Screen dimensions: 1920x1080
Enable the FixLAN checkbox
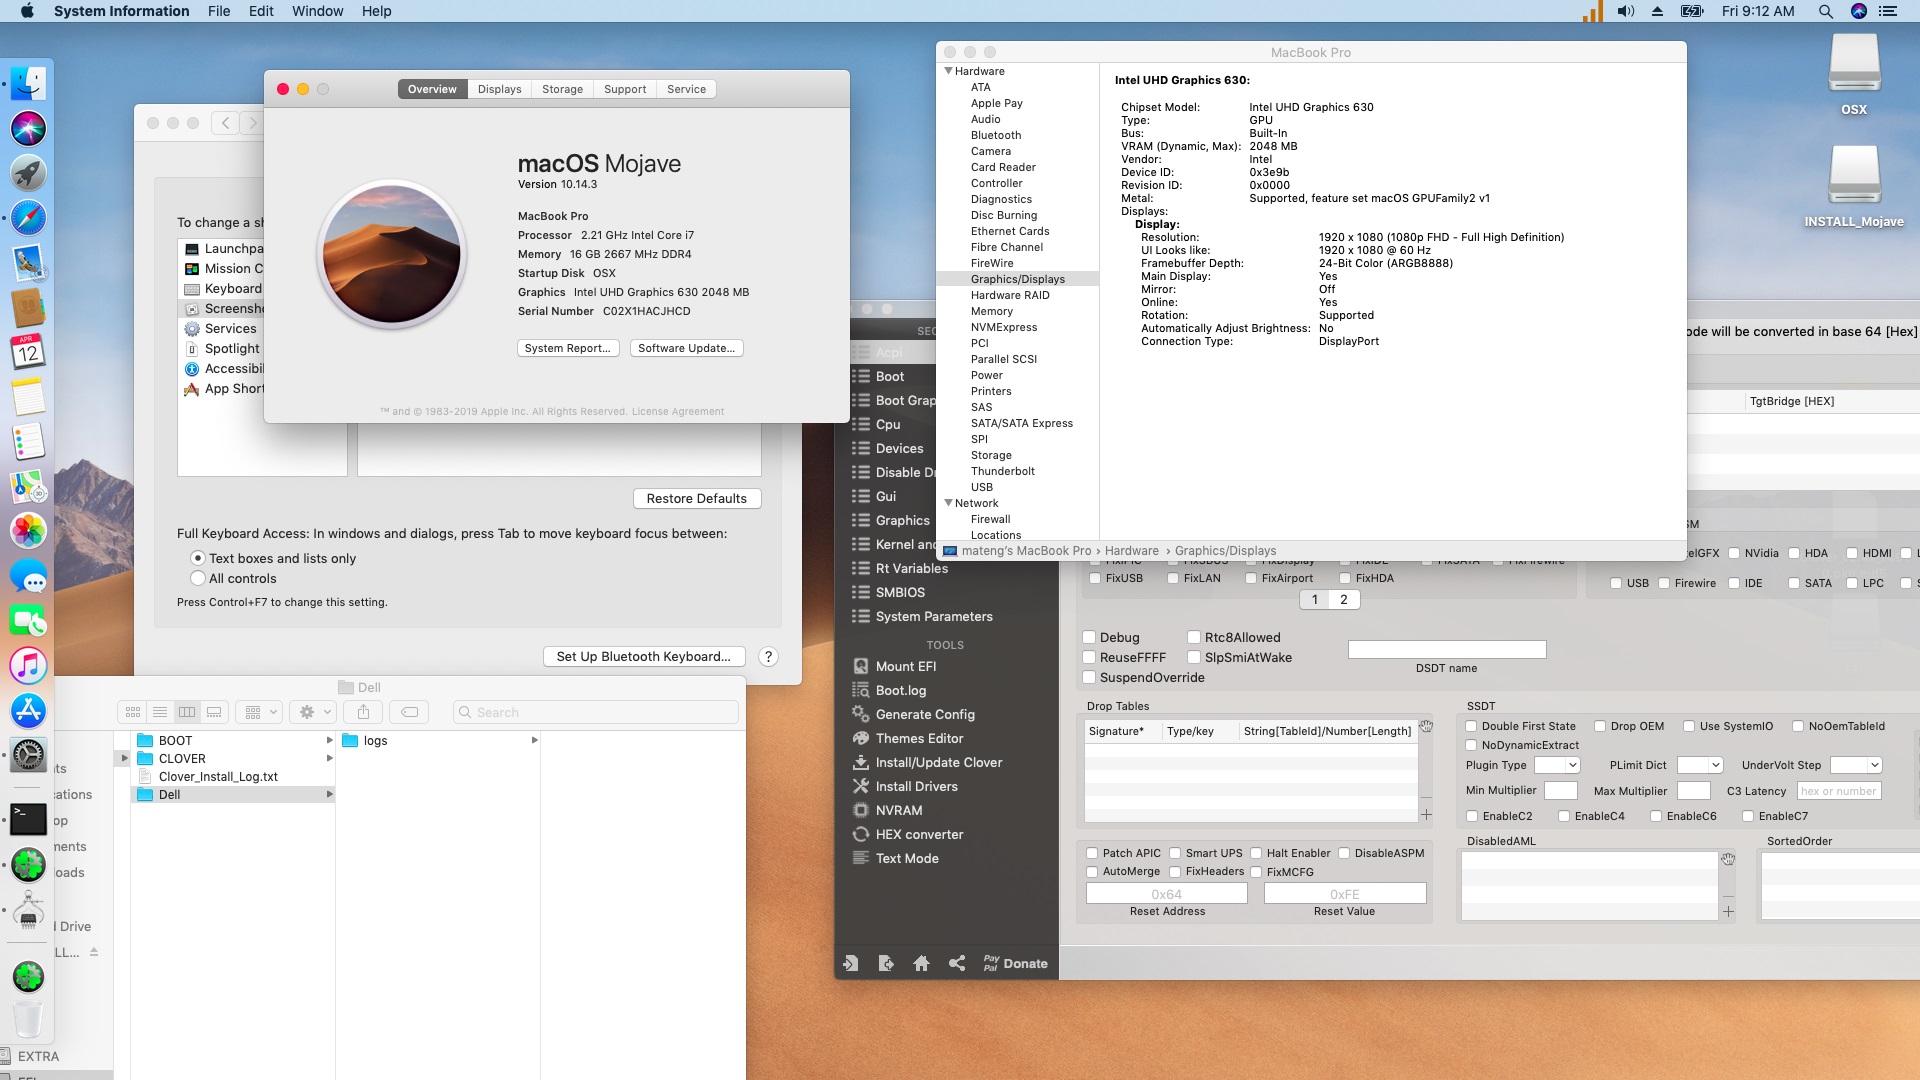[x=1173, y=578]
